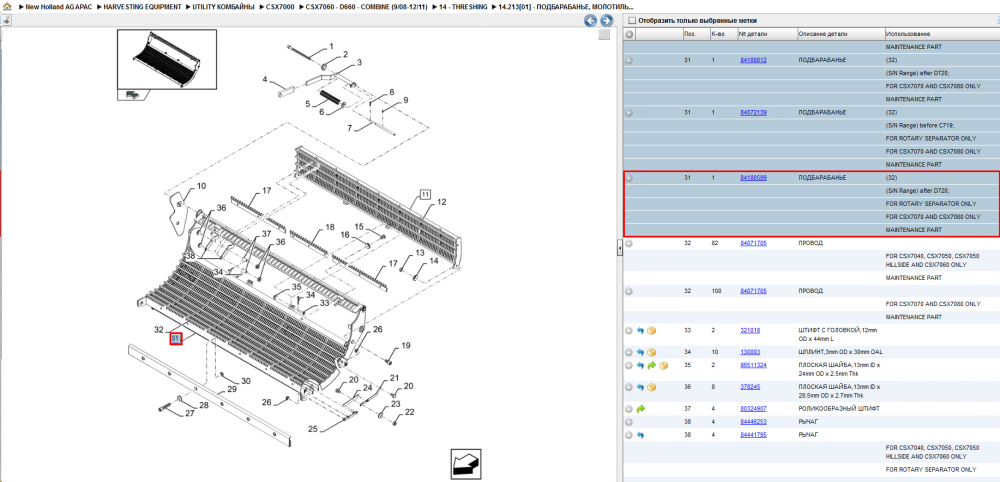
Task: Click the box icon on row 86511324
Action: pyautogui.click(x=663, y=366)
